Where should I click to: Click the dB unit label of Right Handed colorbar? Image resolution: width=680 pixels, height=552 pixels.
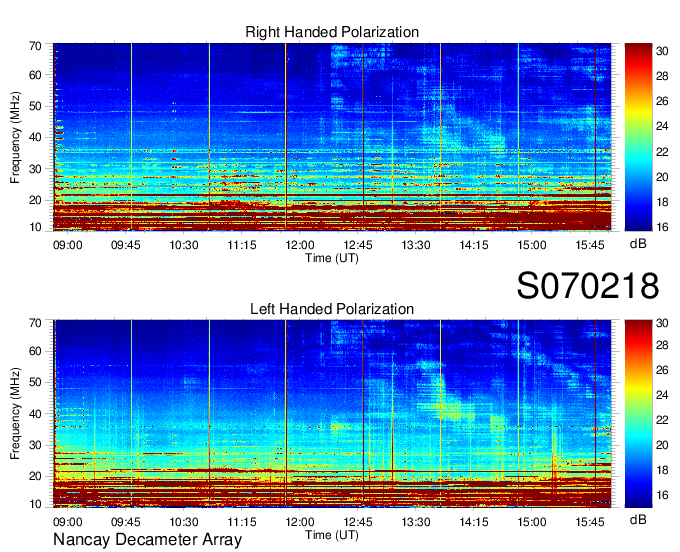[x=638, y=244]
